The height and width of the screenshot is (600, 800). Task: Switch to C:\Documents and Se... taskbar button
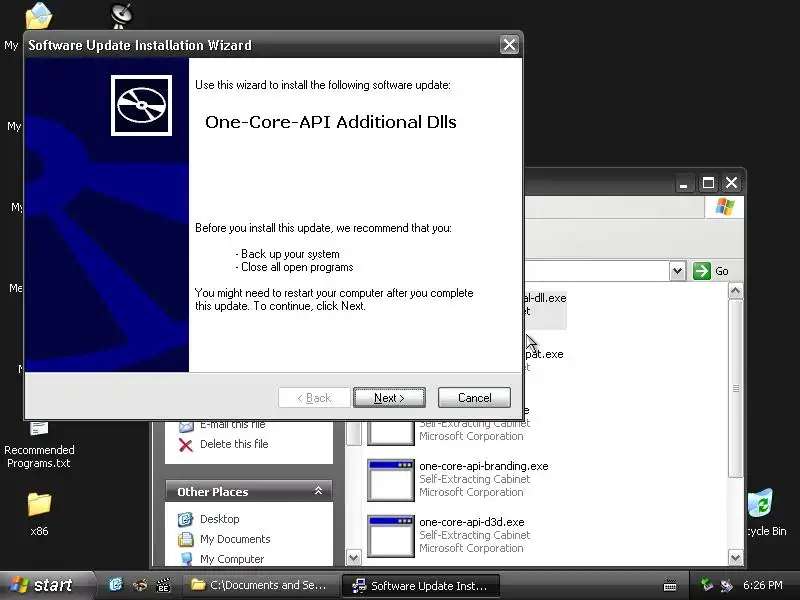click(261, 585)
